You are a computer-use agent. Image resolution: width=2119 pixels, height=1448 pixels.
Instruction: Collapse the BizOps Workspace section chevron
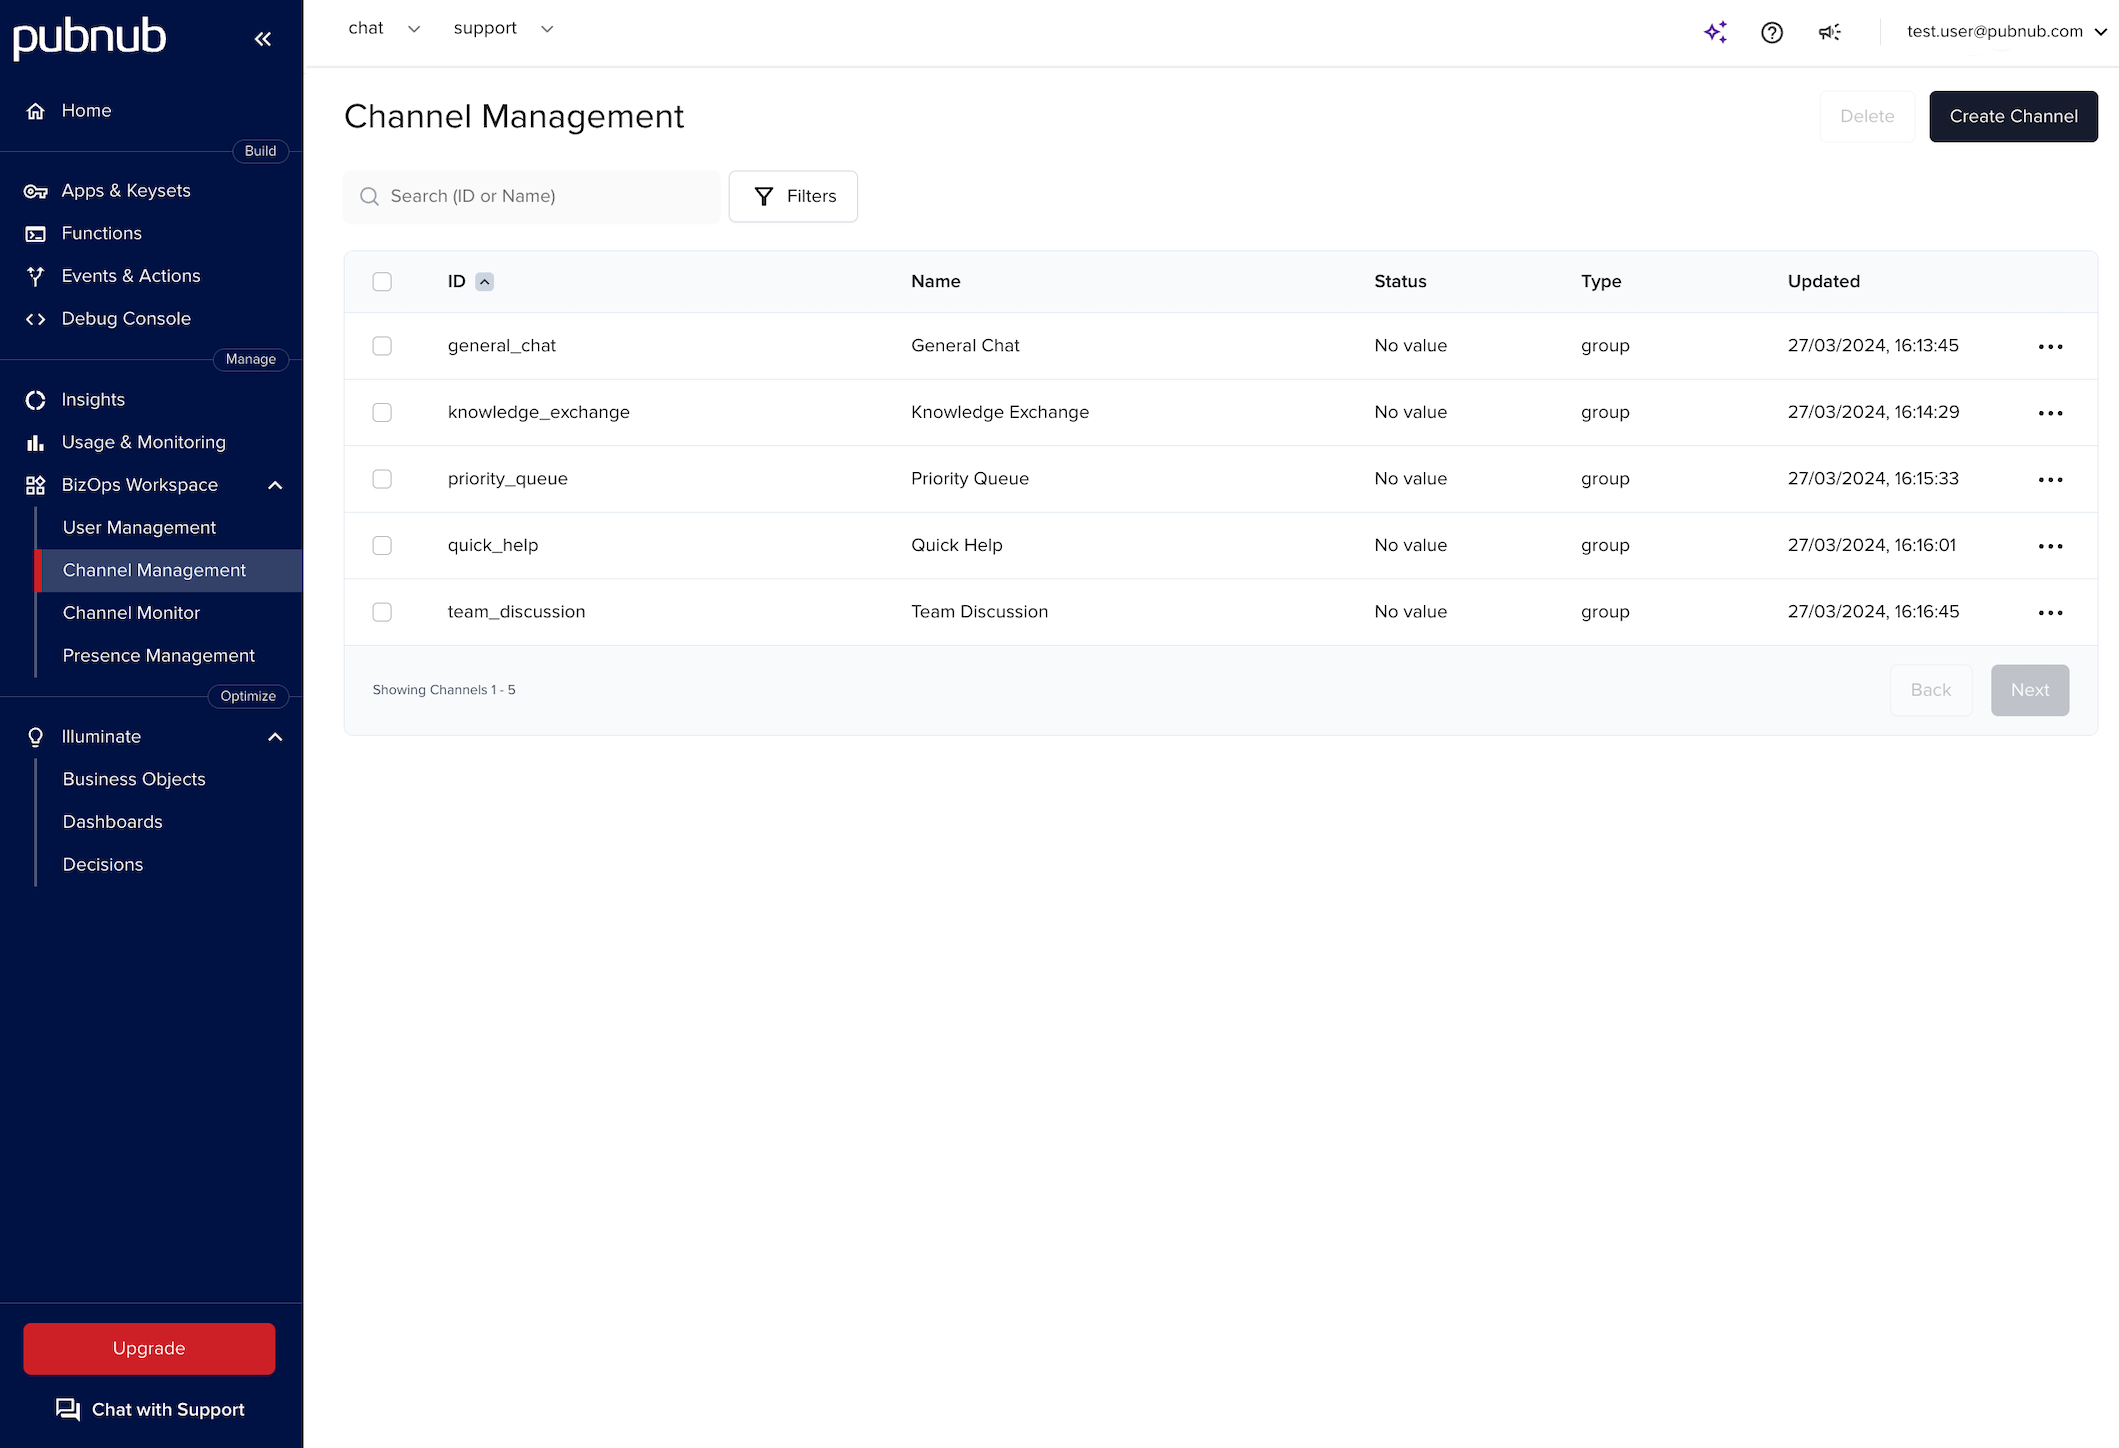point(276,485)
